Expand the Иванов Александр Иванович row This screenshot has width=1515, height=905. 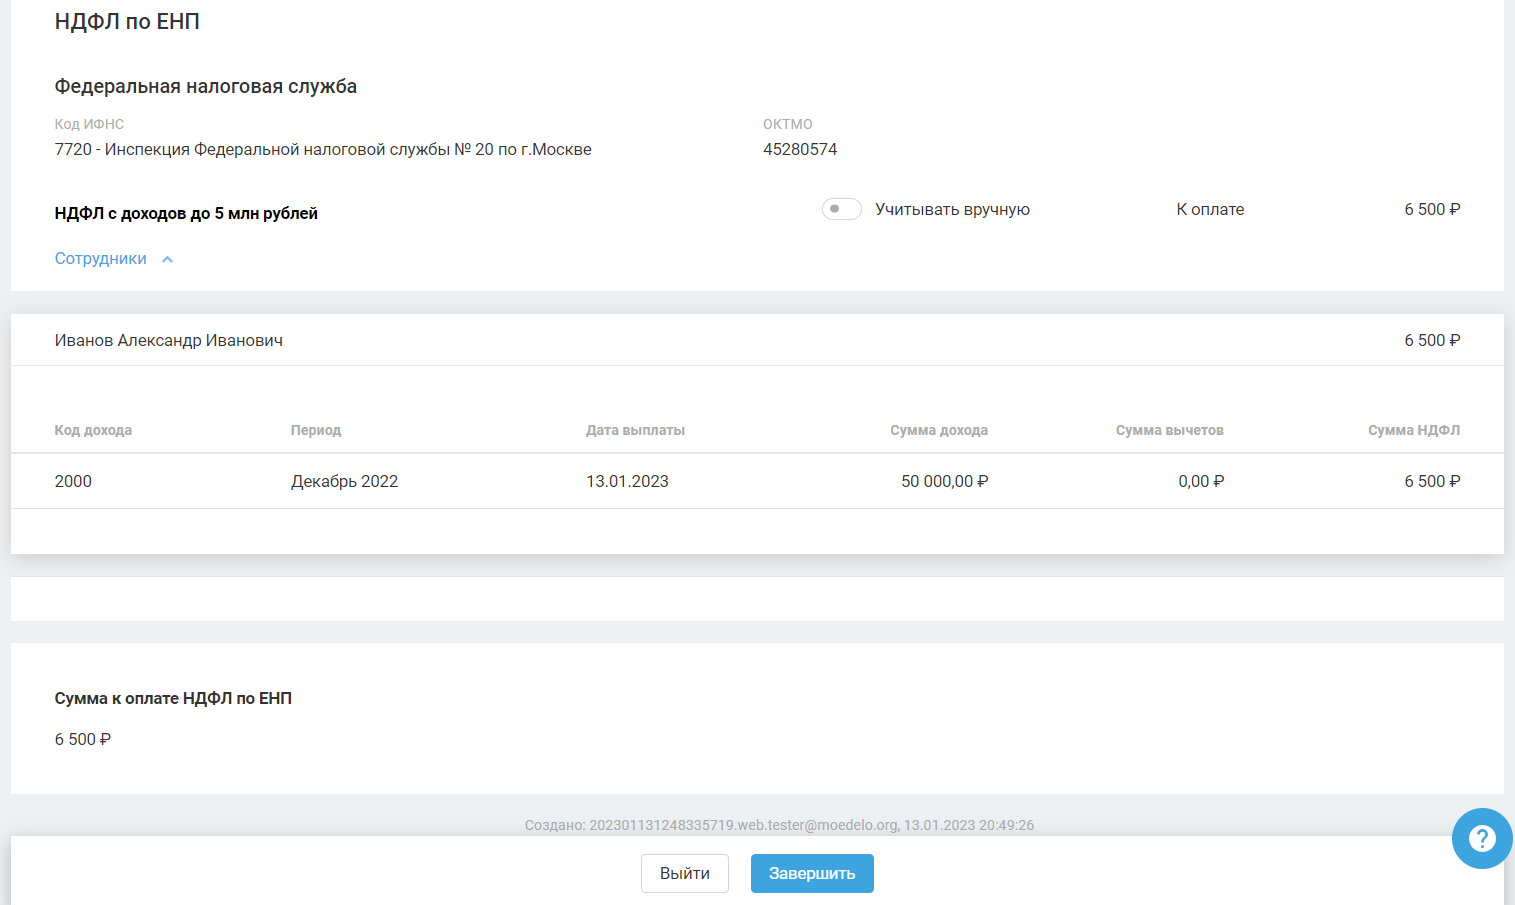click(x=169, y=341)
